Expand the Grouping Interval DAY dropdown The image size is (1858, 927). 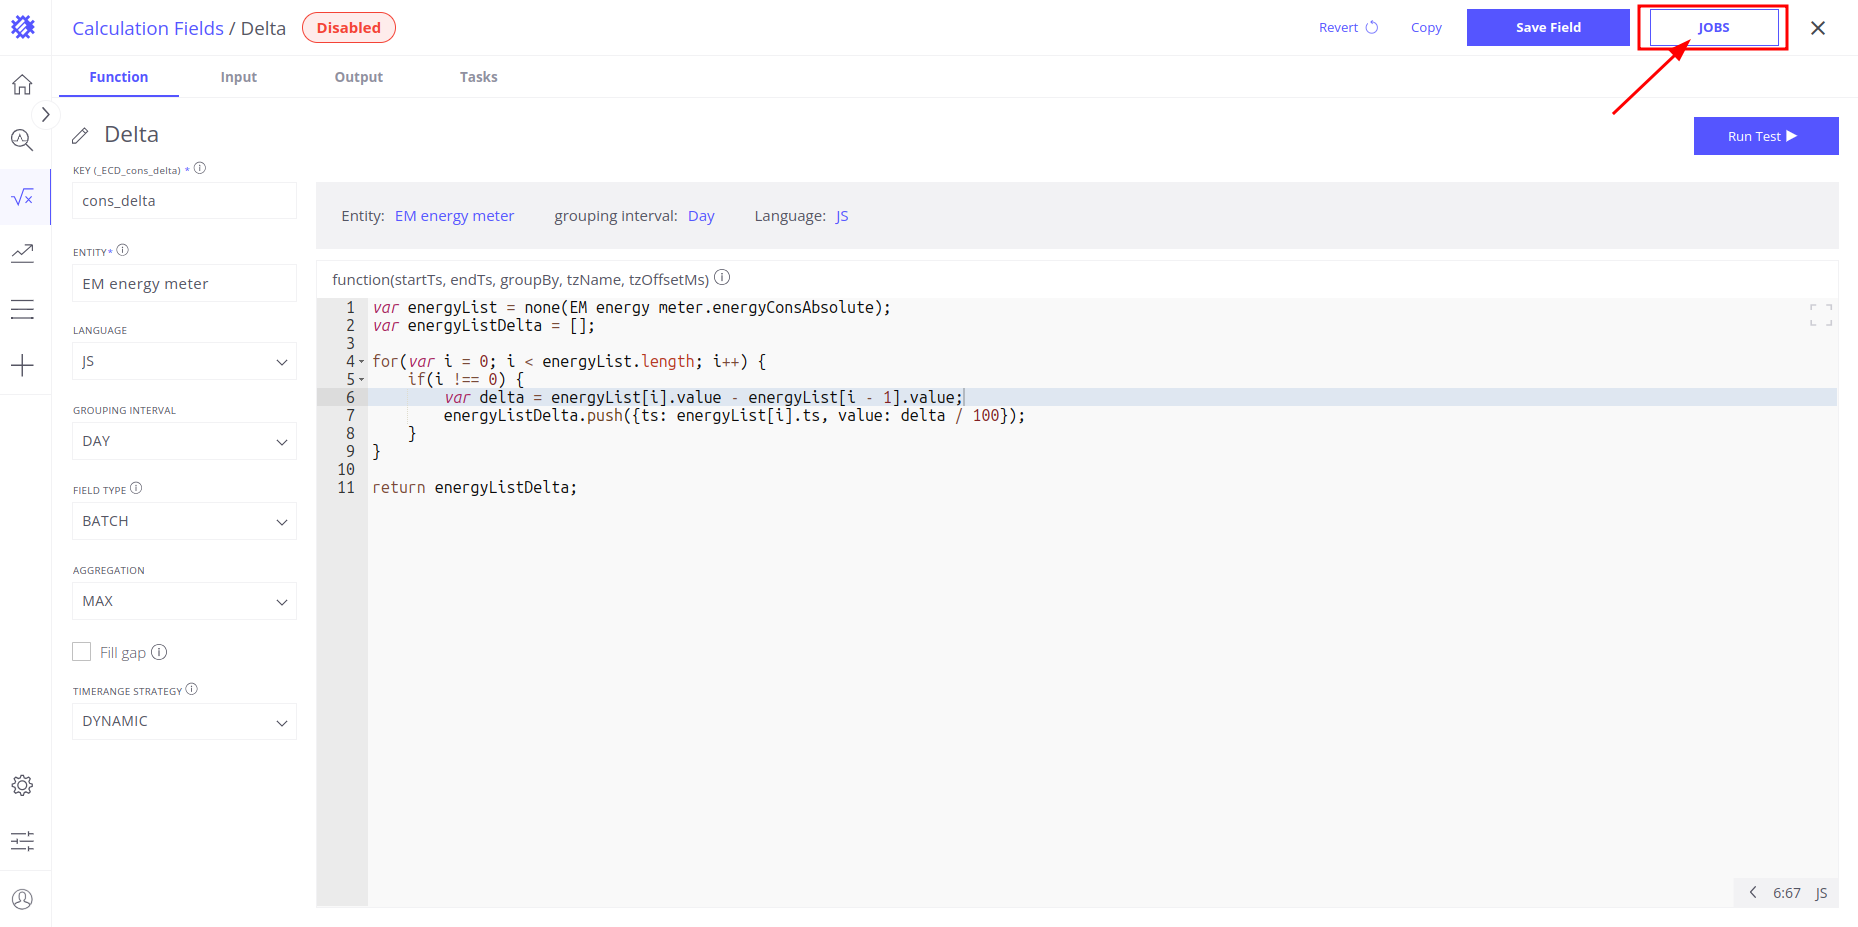tap(184, 441)
